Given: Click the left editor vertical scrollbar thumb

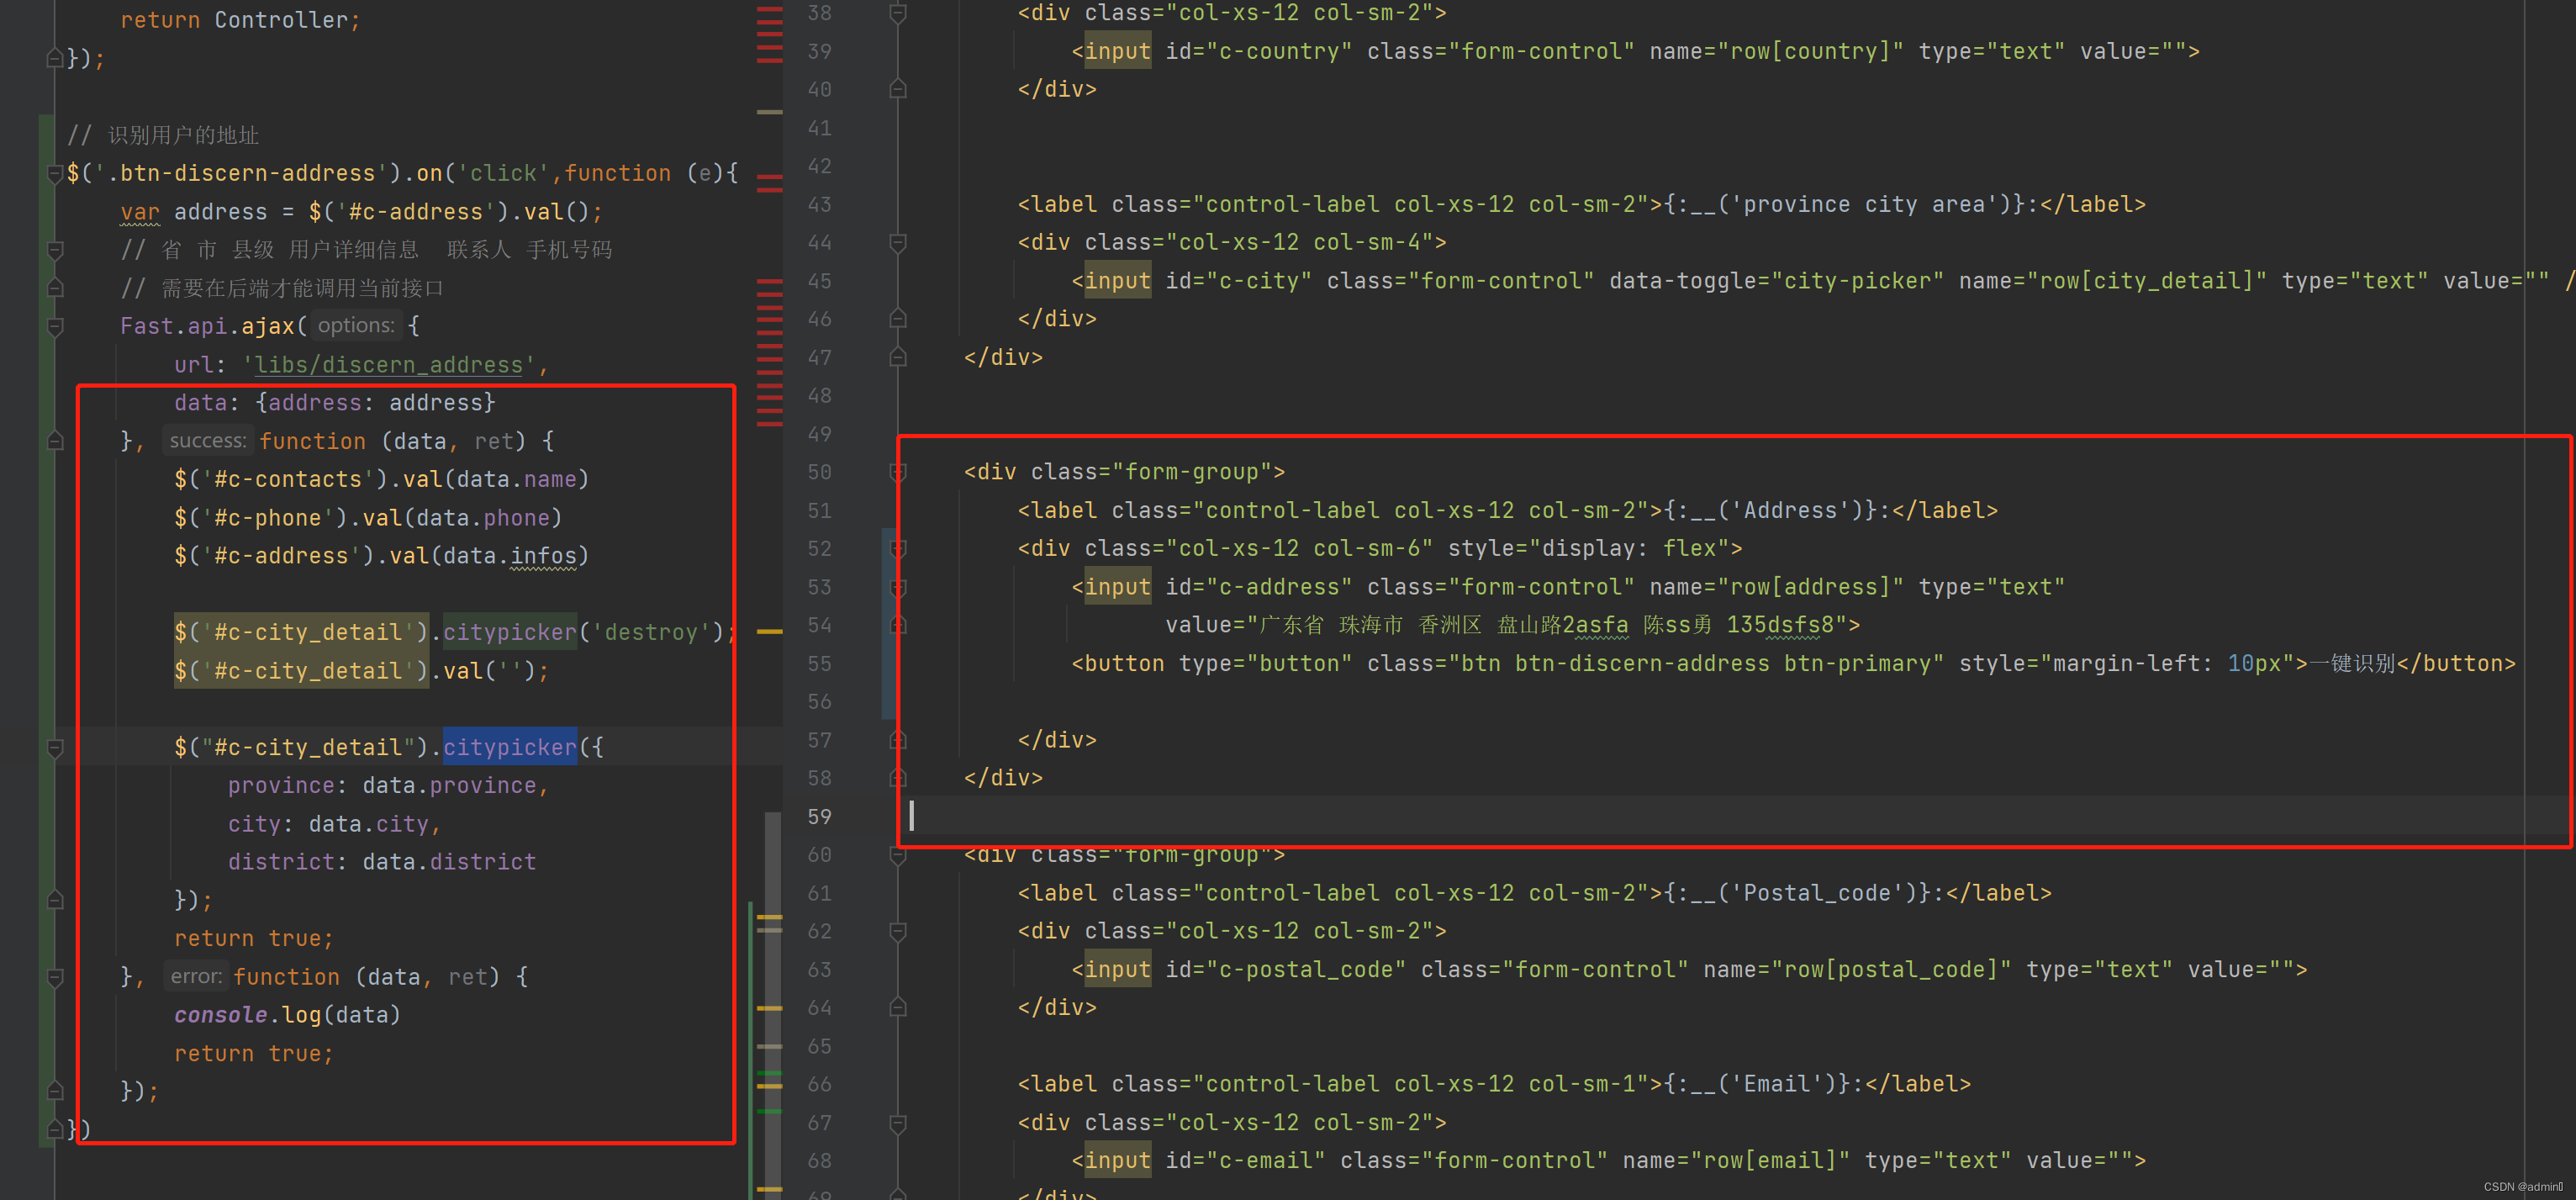Looking at the screenshot, I should click(772, 1005).
